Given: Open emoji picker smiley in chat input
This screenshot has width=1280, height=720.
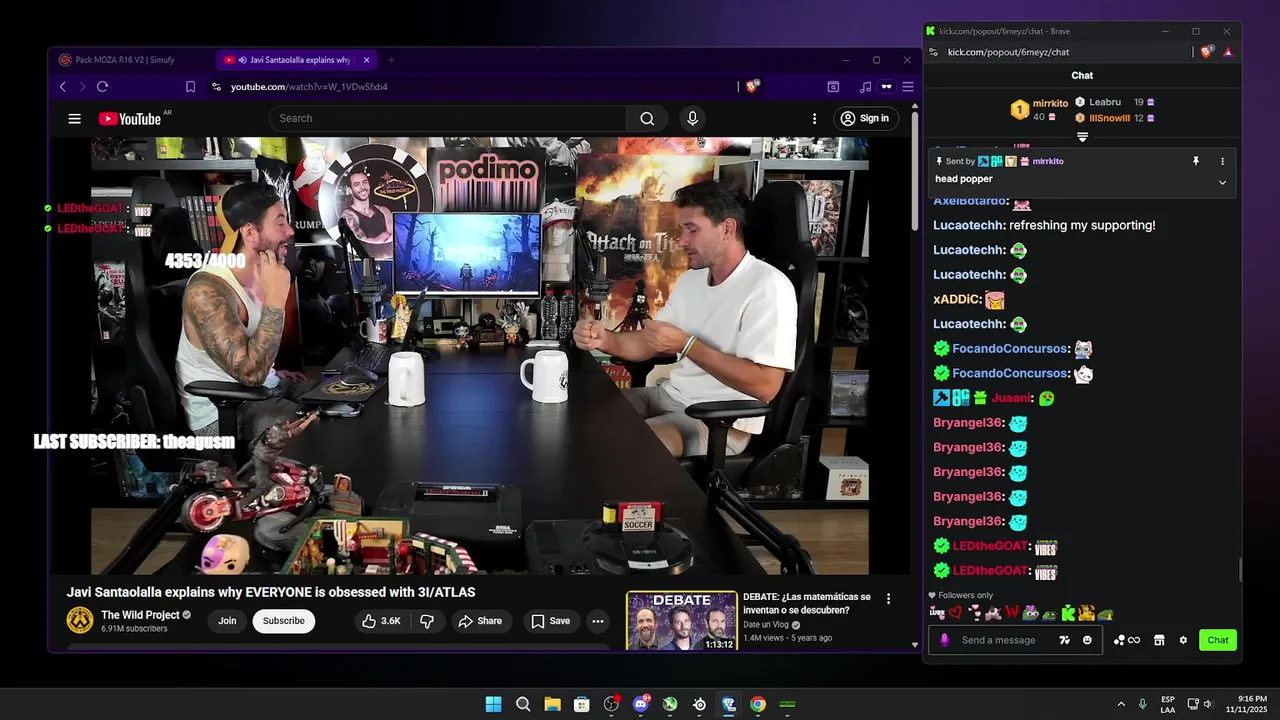Looking at the screenshot, I should [x=1087, y=640].
